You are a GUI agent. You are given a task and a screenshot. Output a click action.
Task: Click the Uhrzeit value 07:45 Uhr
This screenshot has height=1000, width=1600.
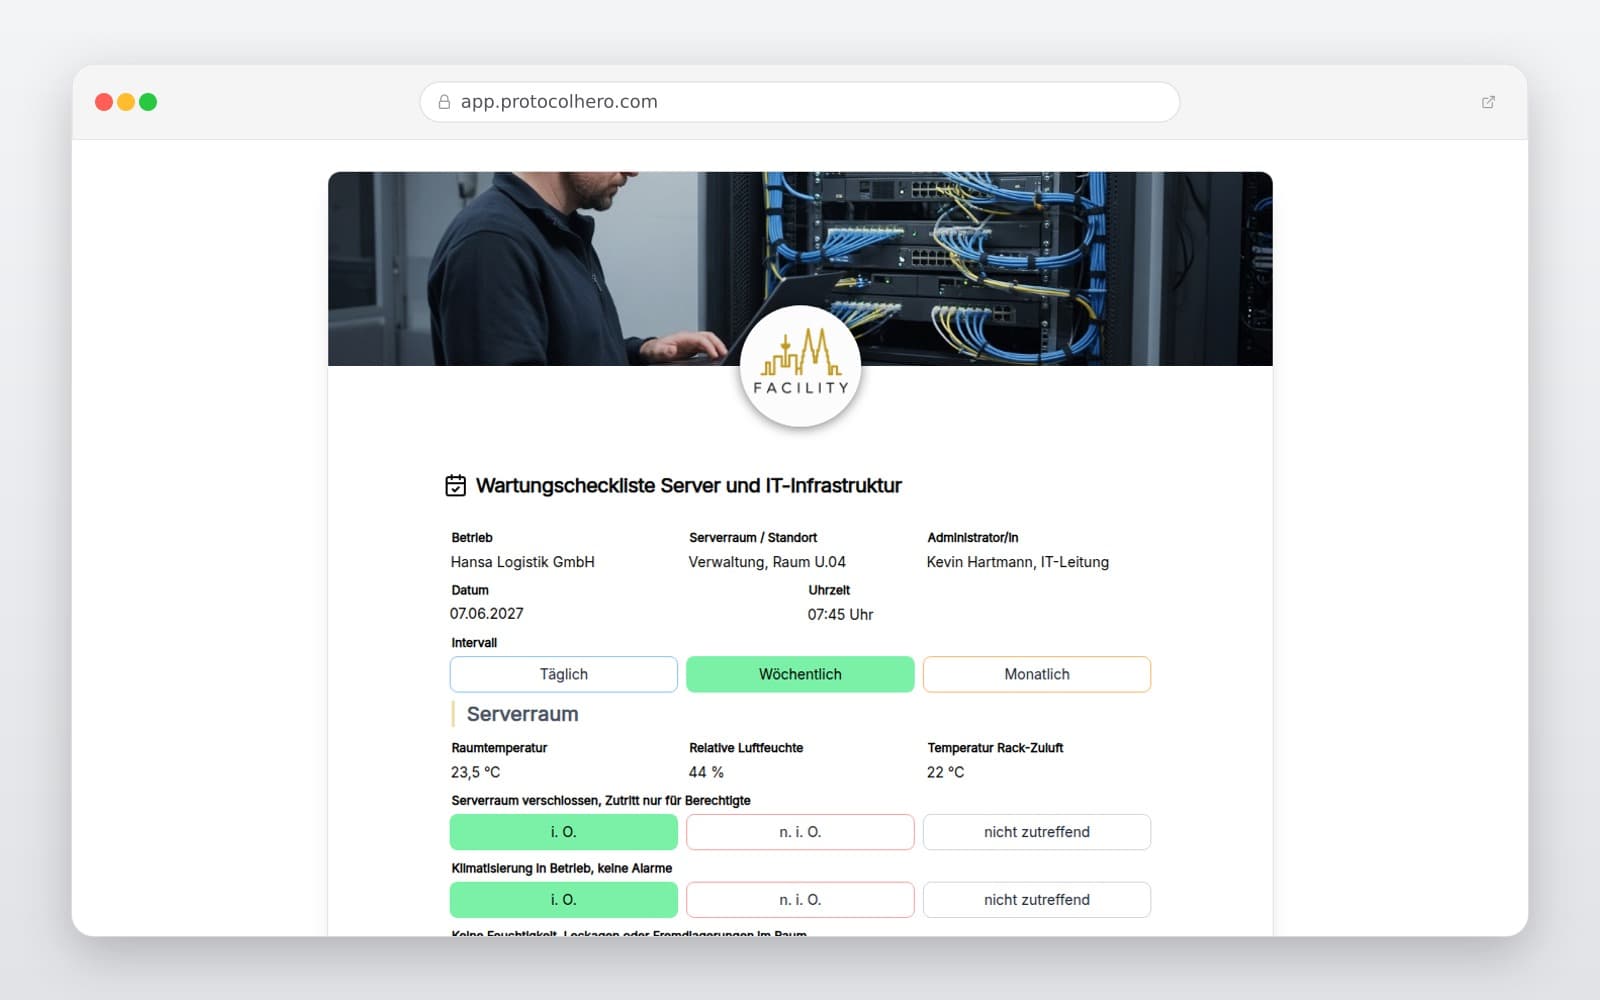click(841, 615)
